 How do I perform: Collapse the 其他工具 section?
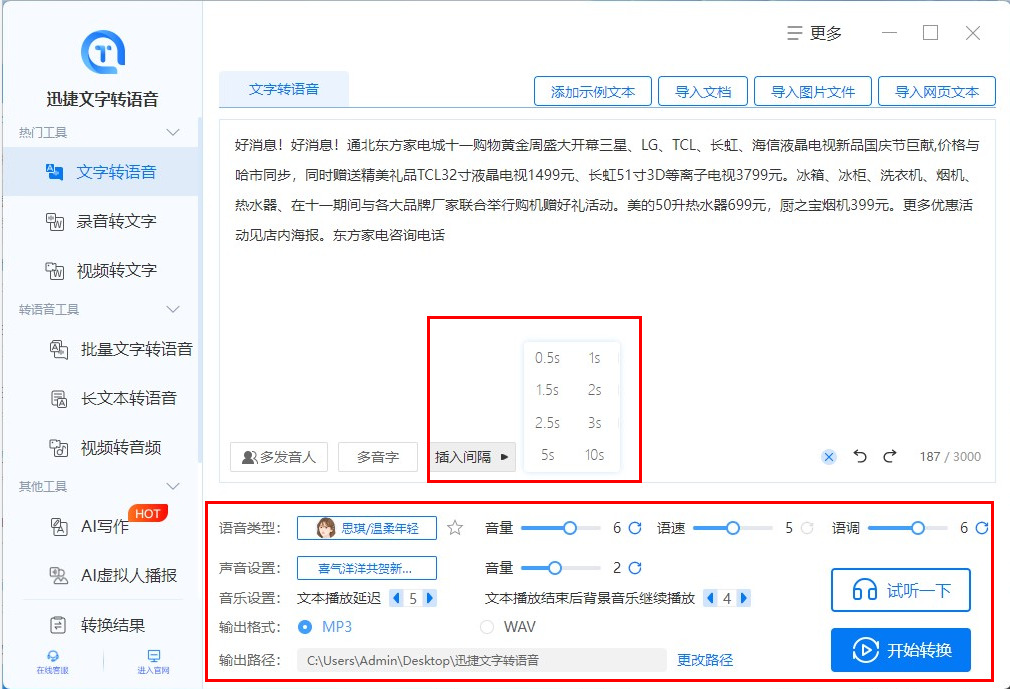pos(173,486)
